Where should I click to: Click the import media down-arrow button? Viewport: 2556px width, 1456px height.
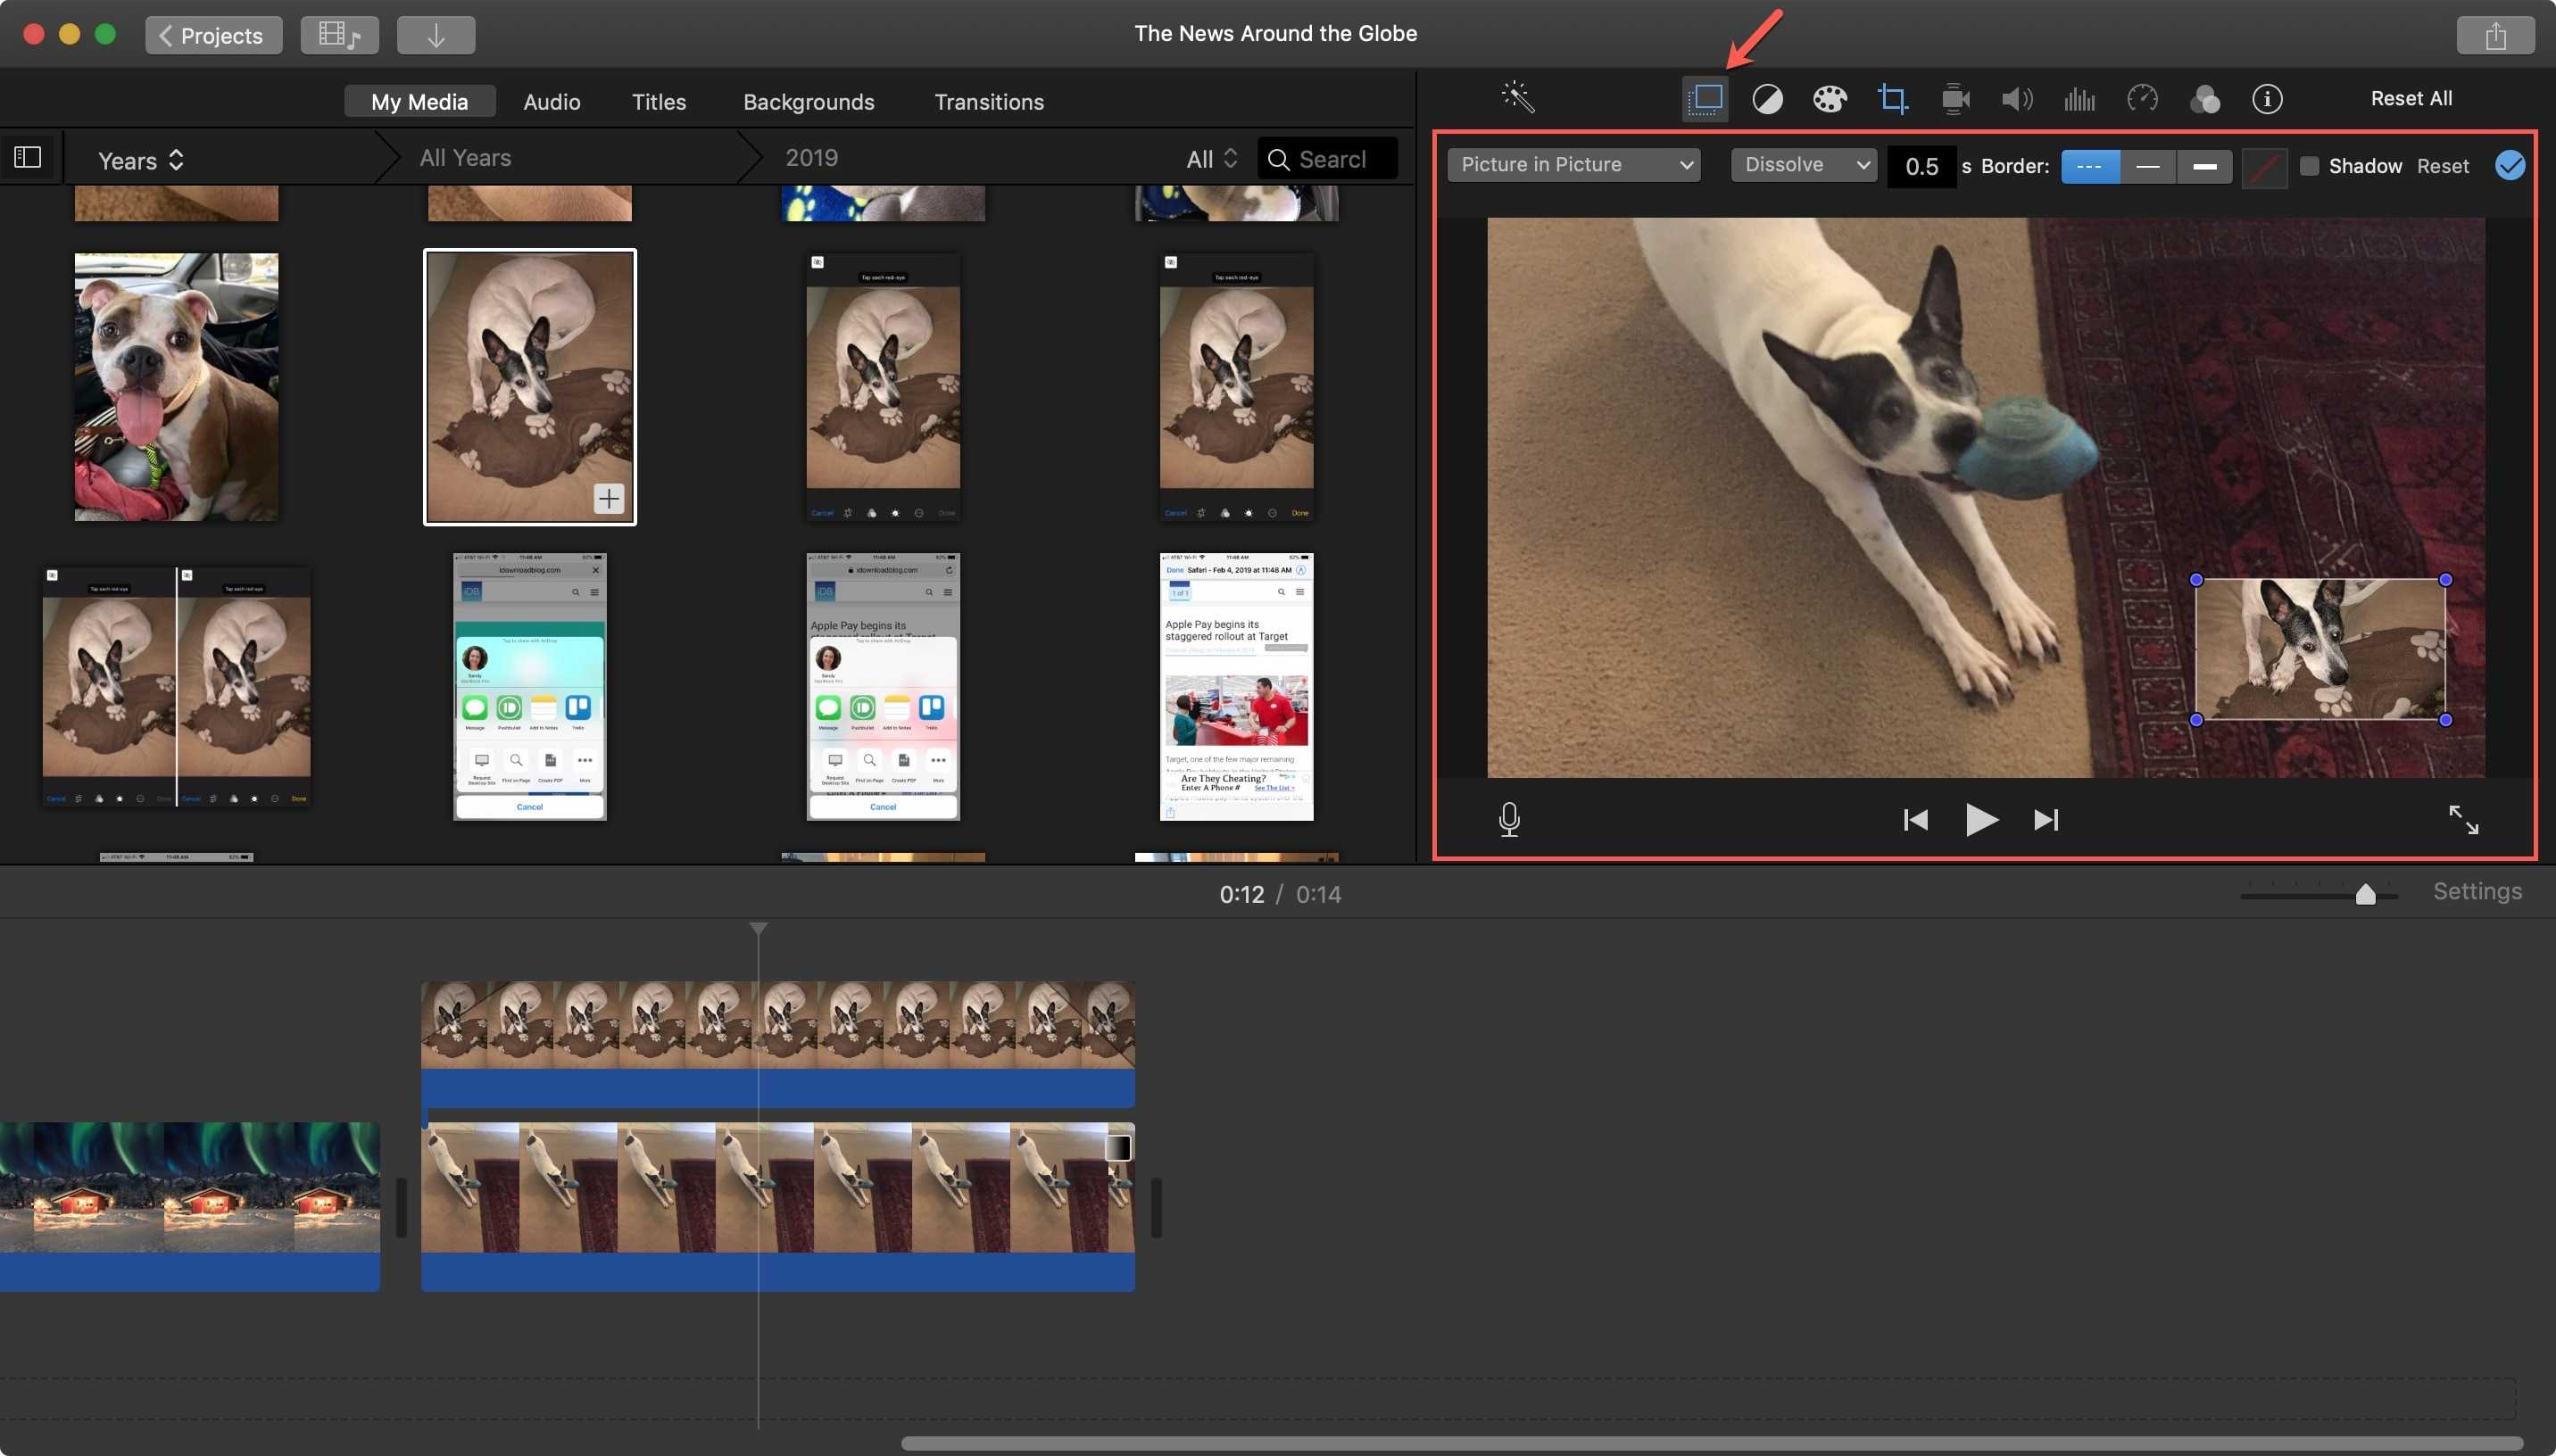[x=436, y=35]
